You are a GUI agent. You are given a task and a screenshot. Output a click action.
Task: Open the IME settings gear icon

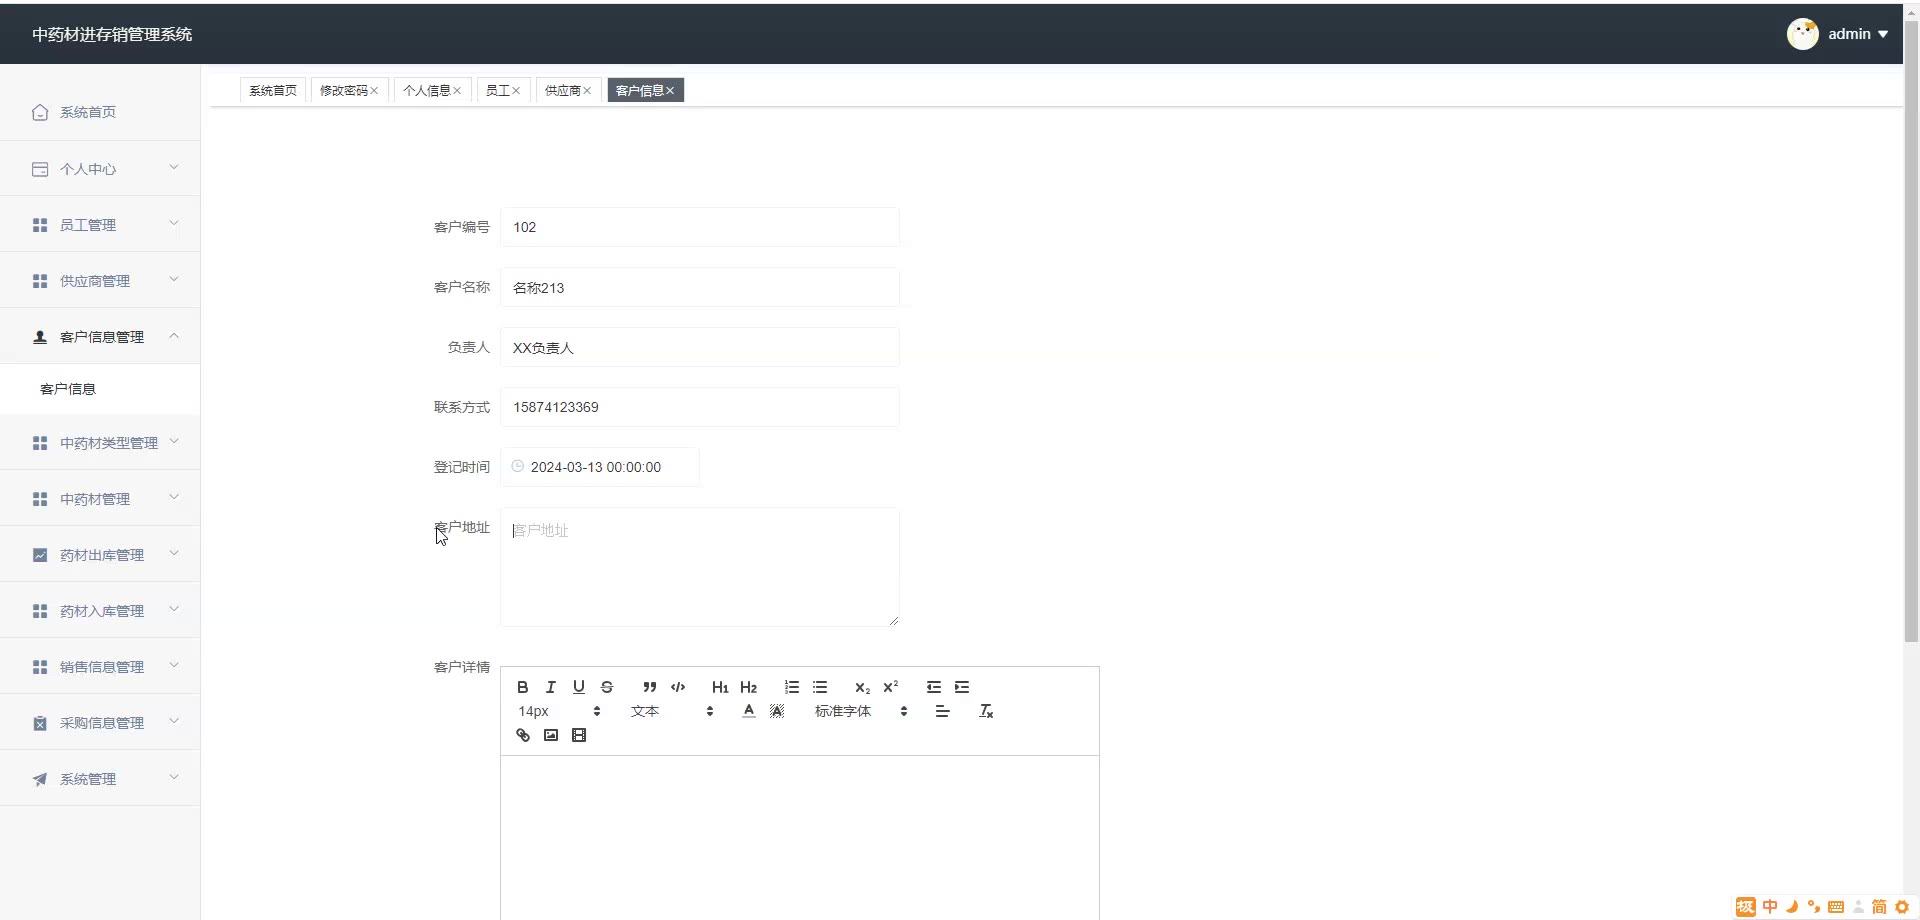[1902, 907]
